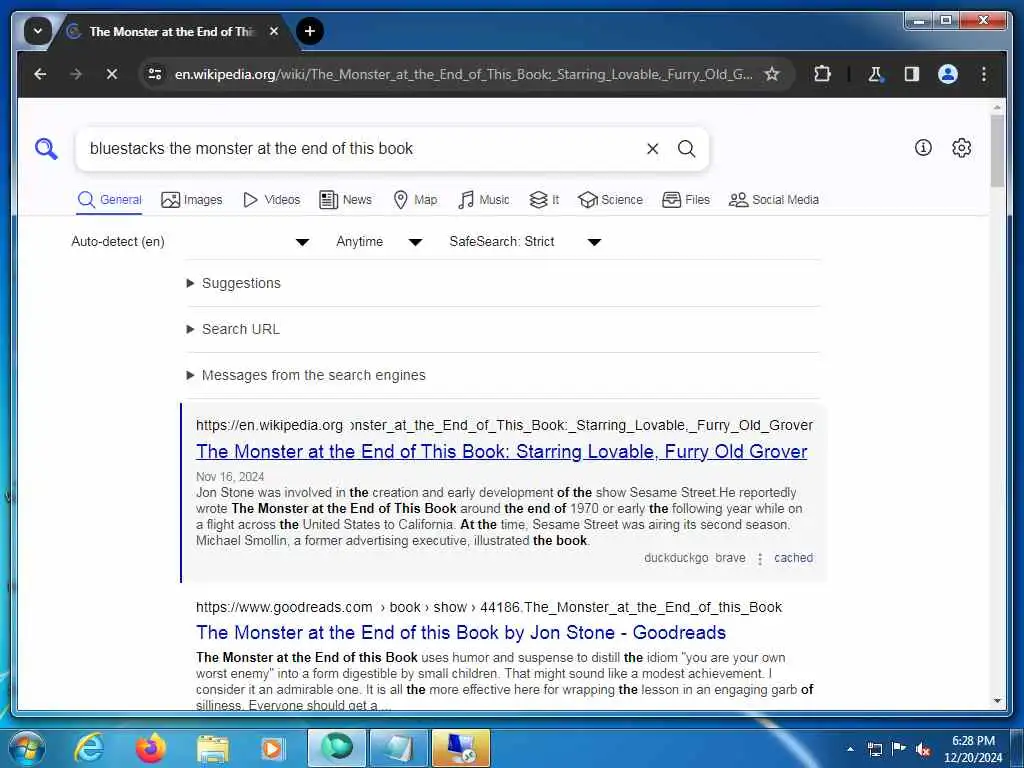
Task: Click the SearXNG magnifier logo
Action: point(46,149)
